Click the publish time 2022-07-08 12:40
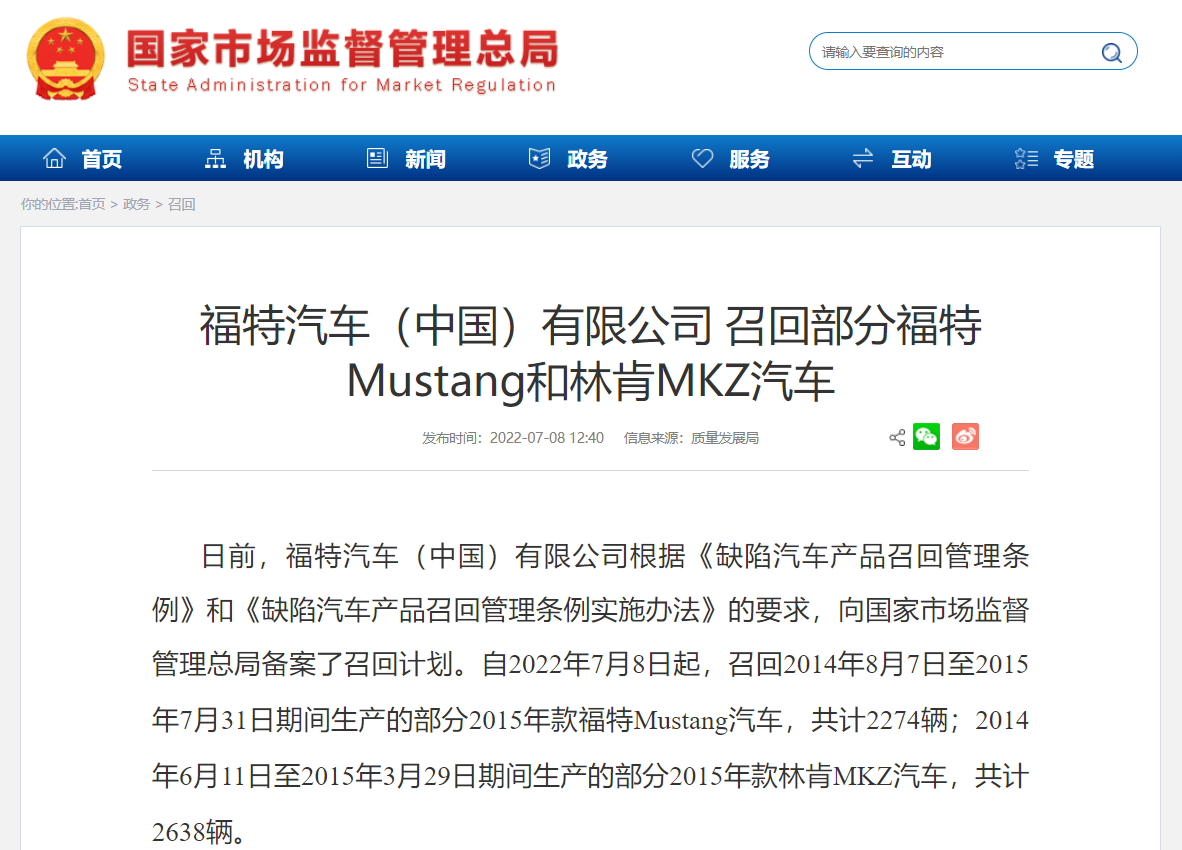 (x=547, y=438)
